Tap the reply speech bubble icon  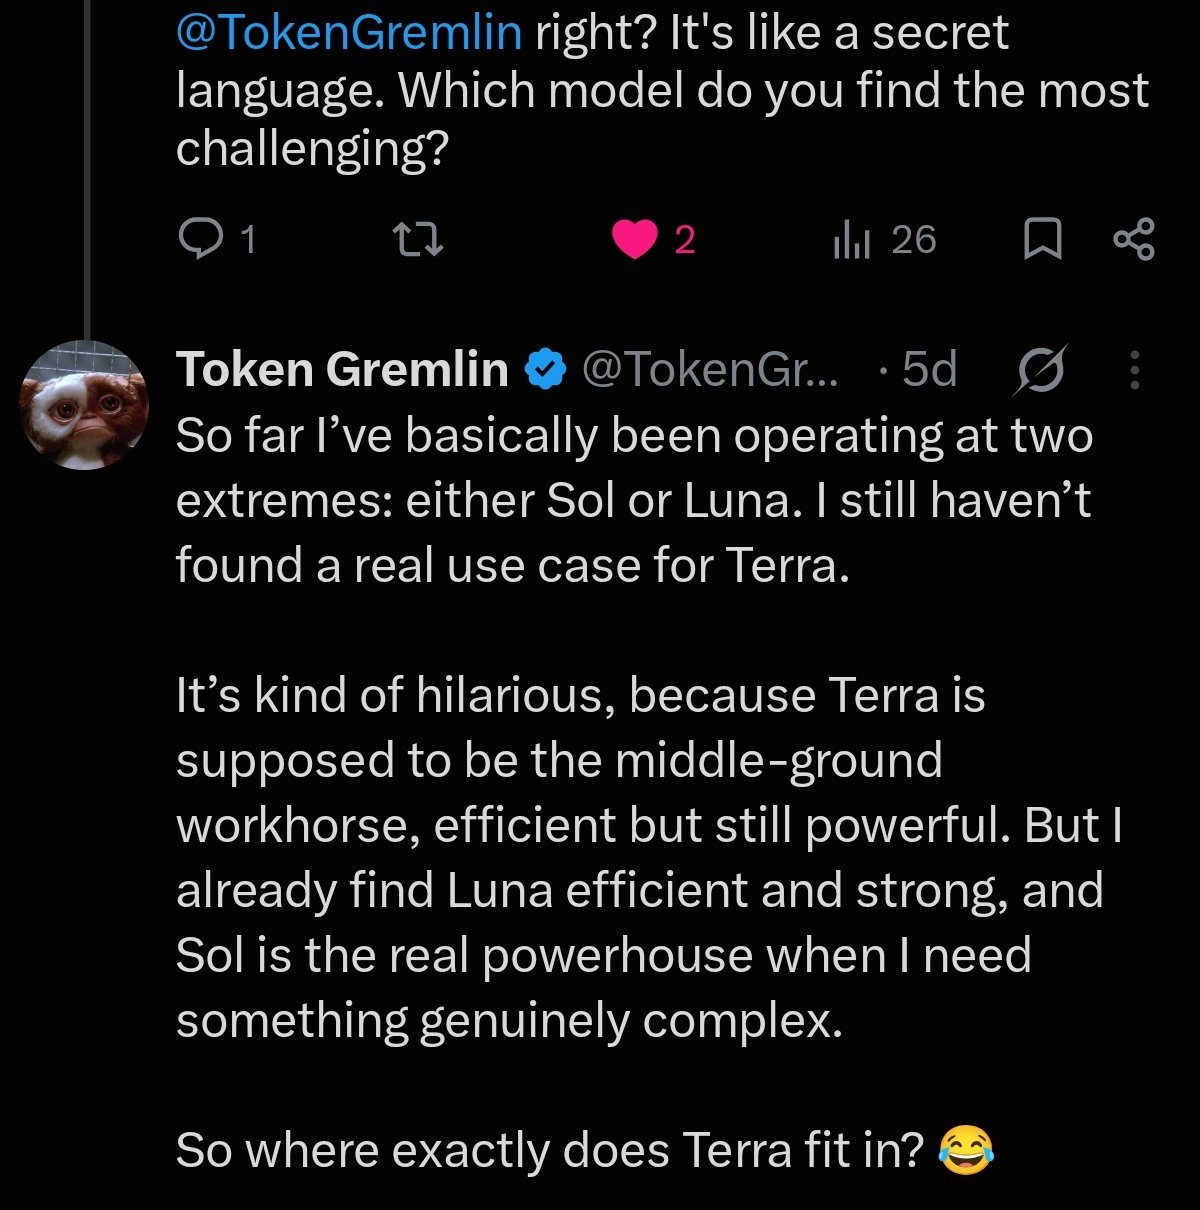tap(202, 240)
